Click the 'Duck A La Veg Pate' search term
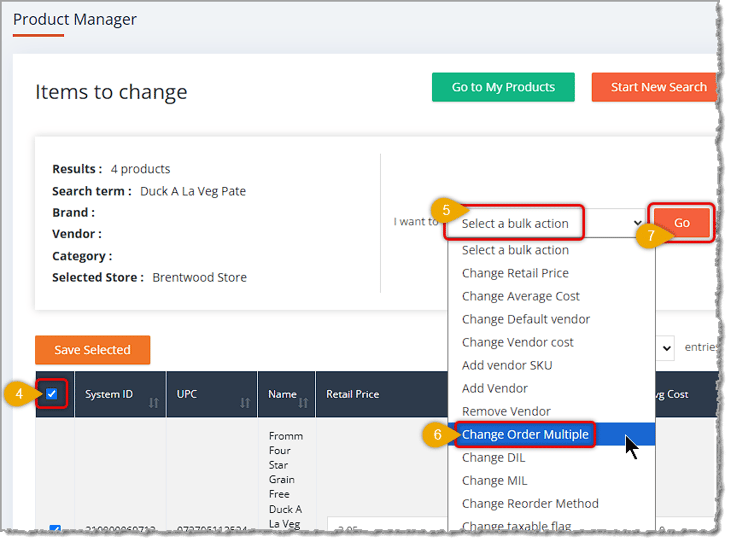The width and height of the screenshot is (731, 542). coord(193,191)
